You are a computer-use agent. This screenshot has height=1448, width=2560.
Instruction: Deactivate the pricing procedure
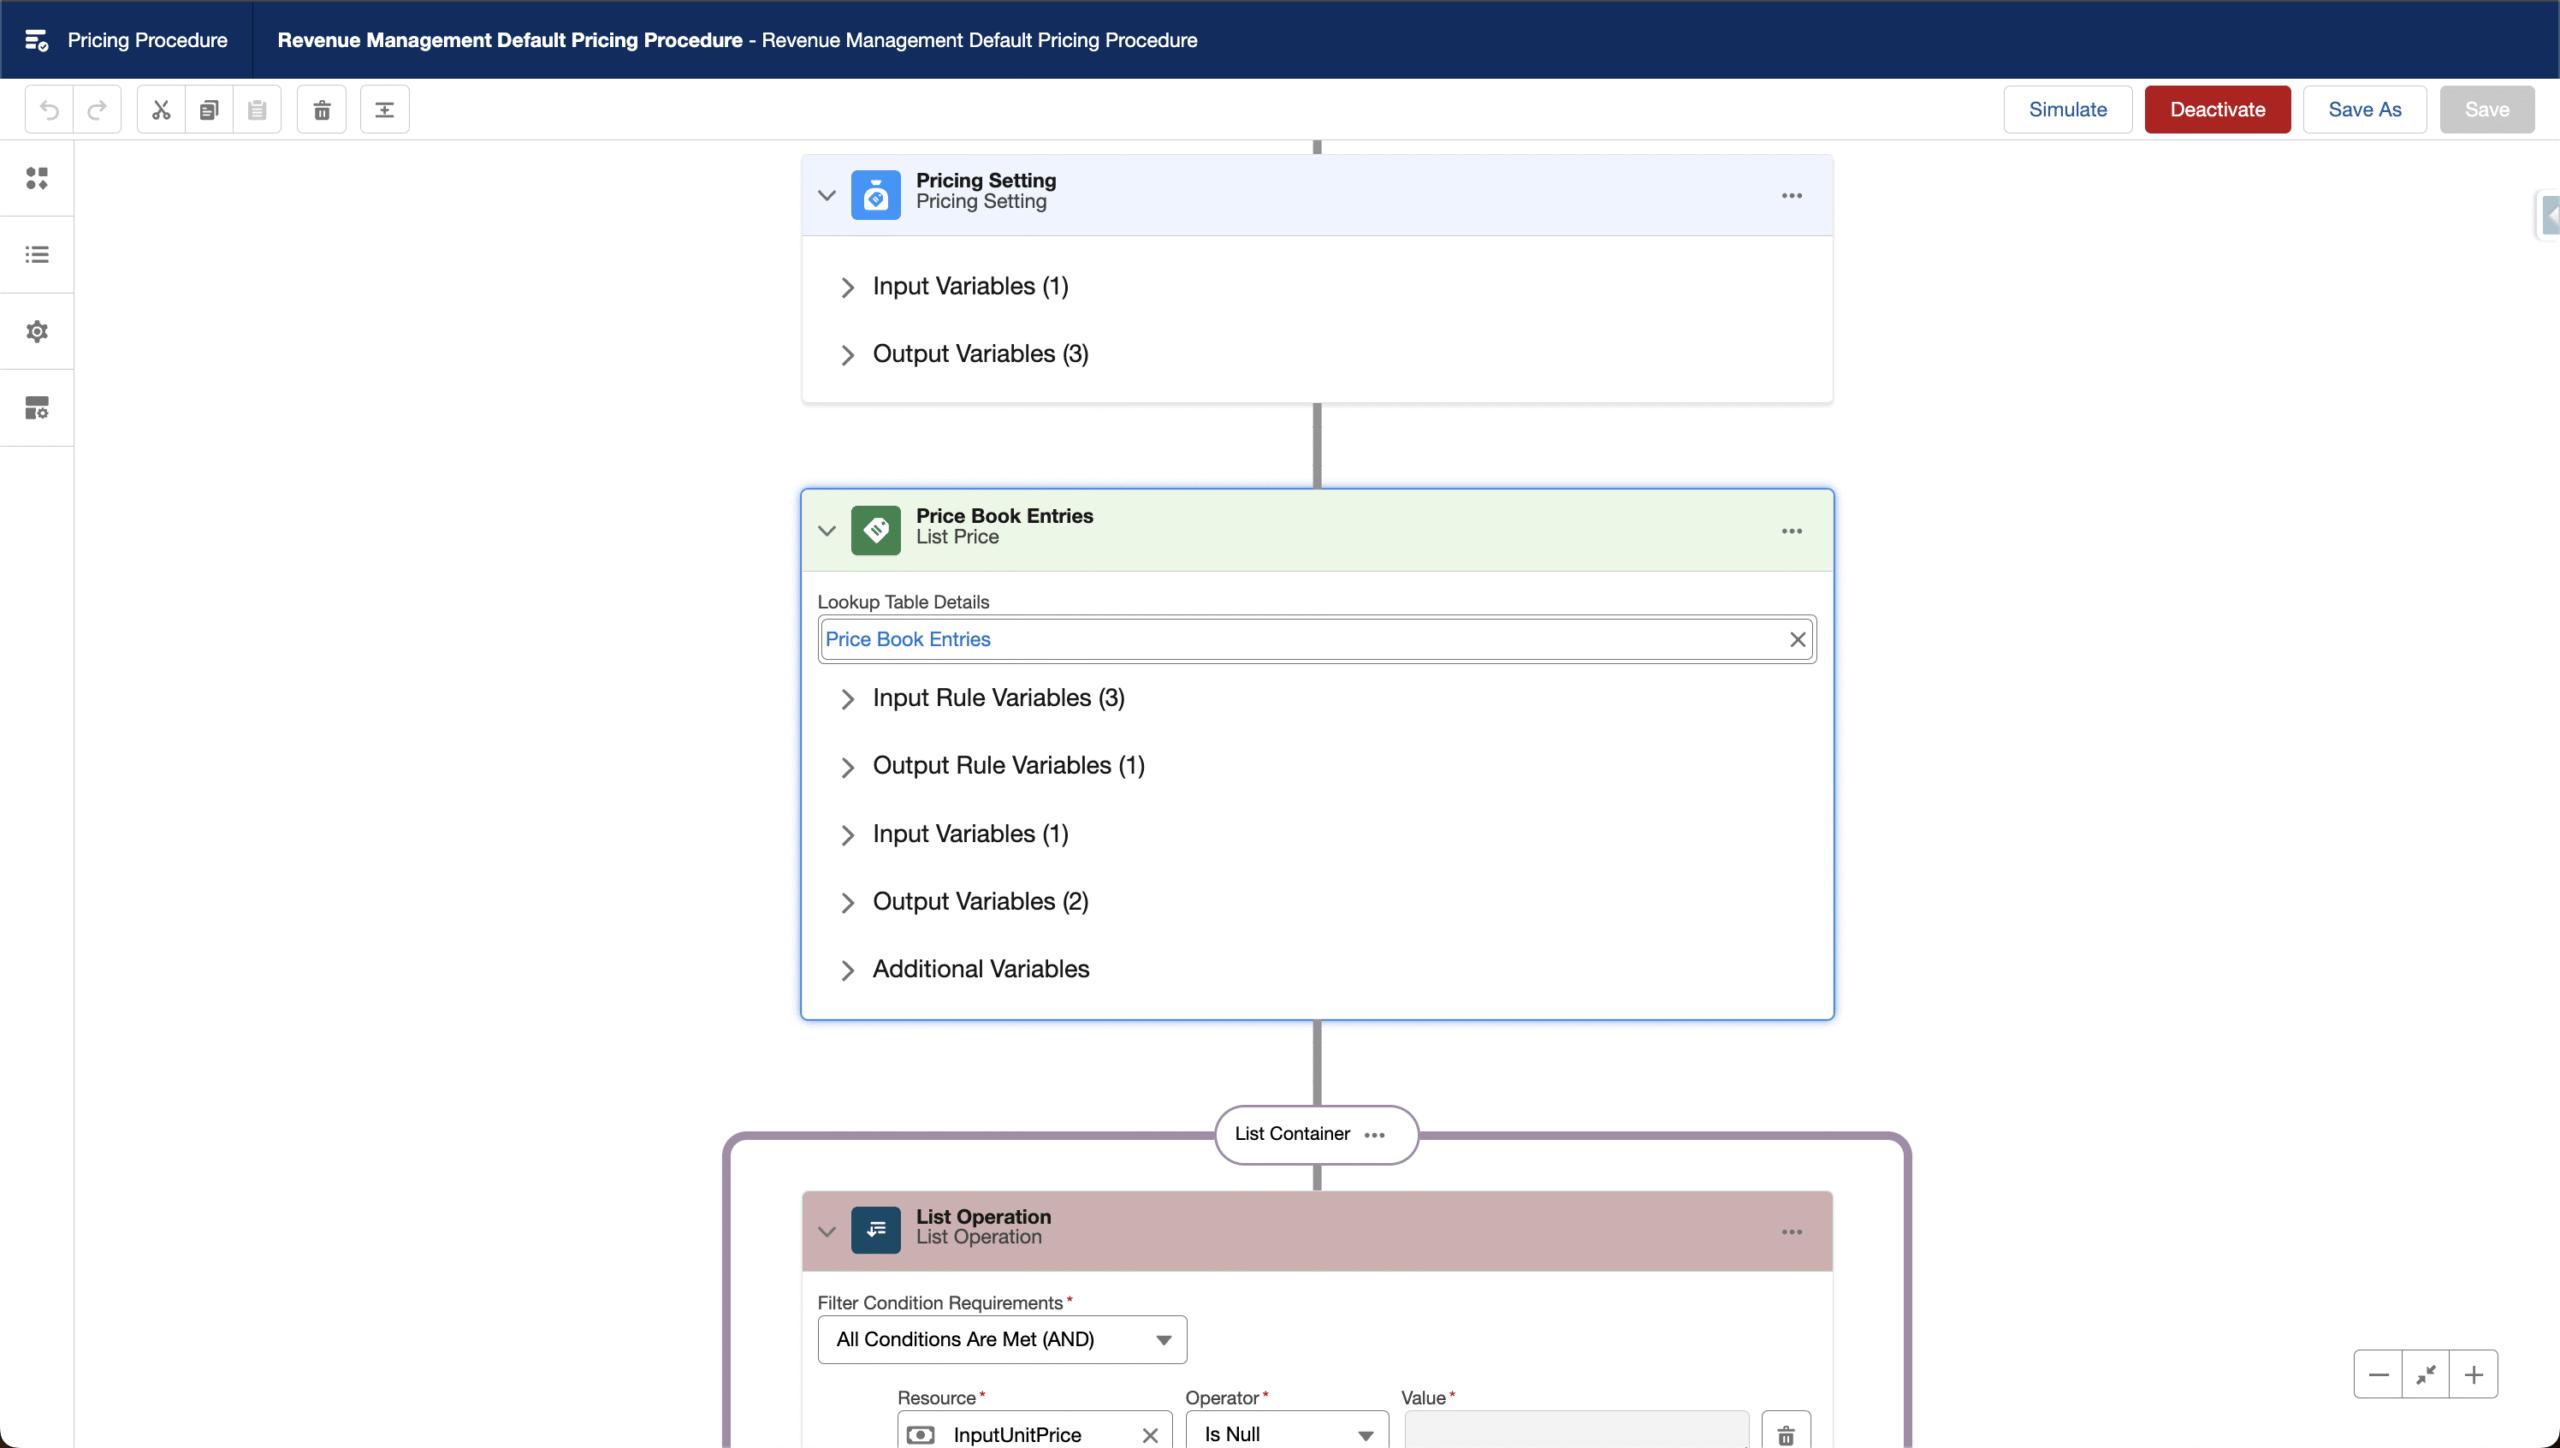(x=2216, y=109)
